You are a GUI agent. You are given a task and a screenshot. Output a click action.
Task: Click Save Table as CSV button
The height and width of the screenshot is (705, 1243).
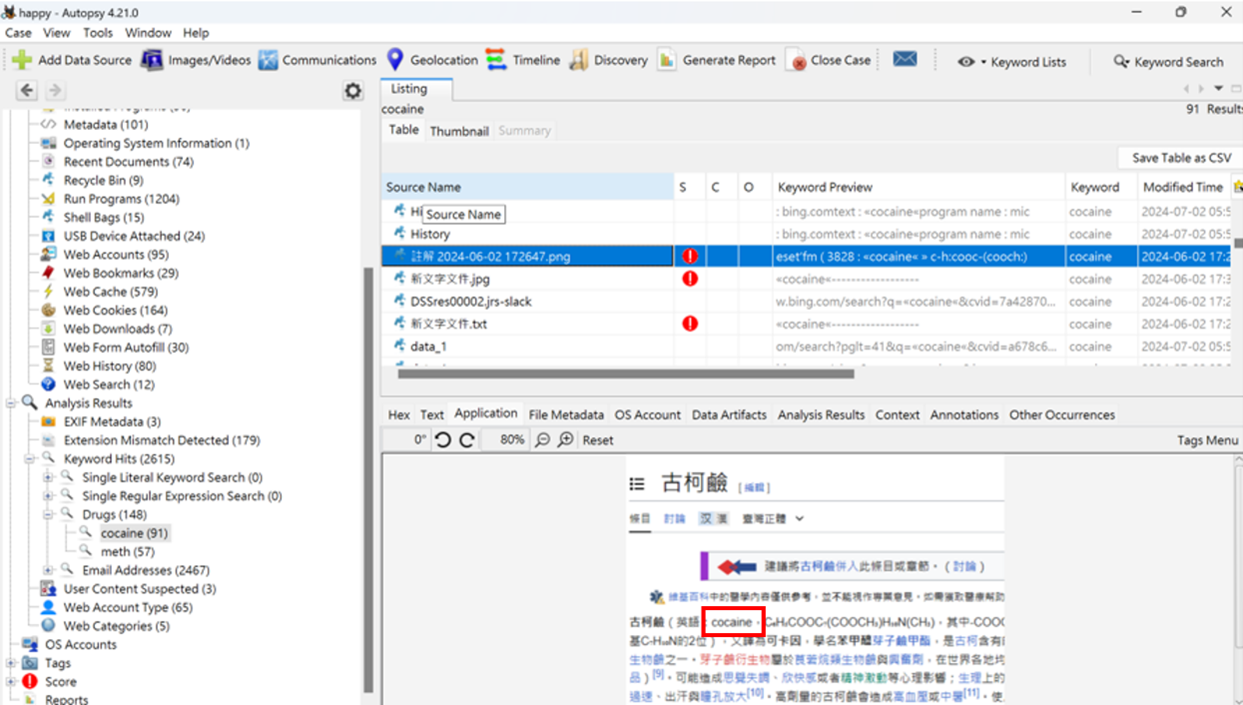(1181, 158)
